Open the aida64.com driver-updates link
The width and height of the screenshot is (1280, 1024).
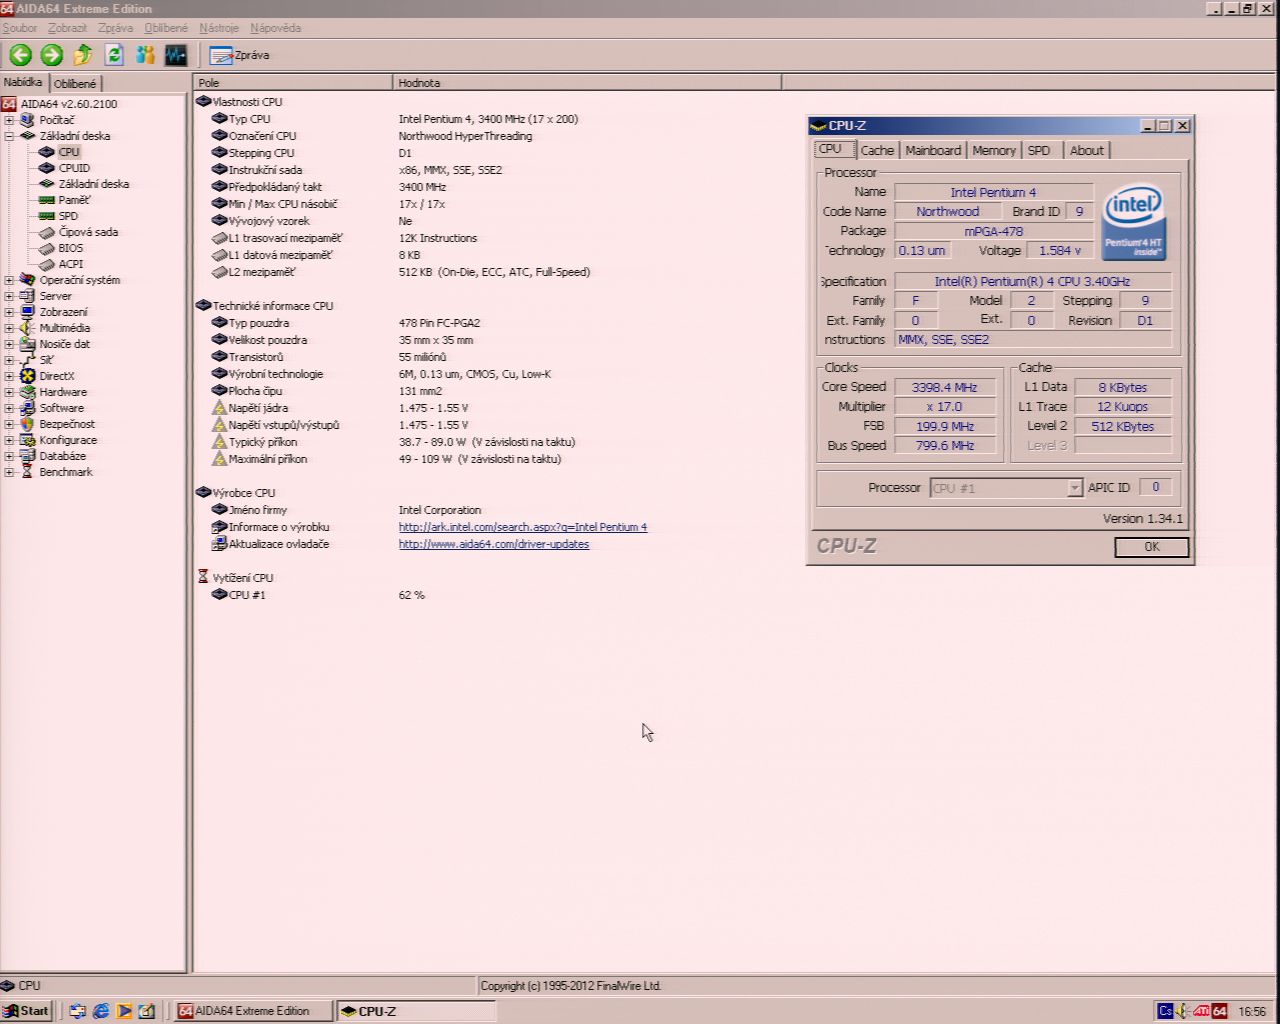494,544
